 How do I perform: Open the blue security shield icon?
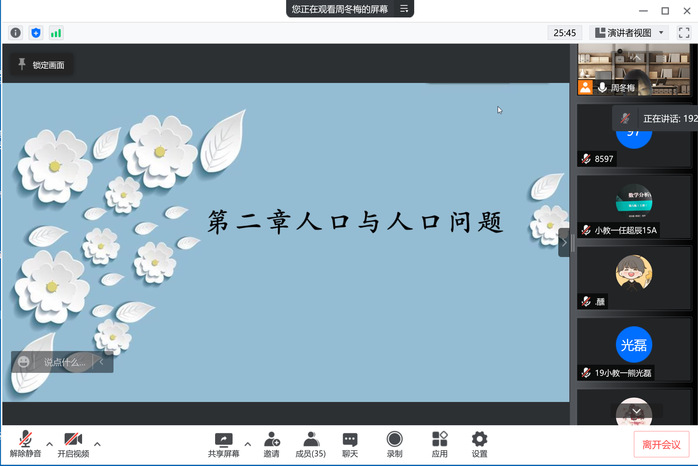coord(37,33)
